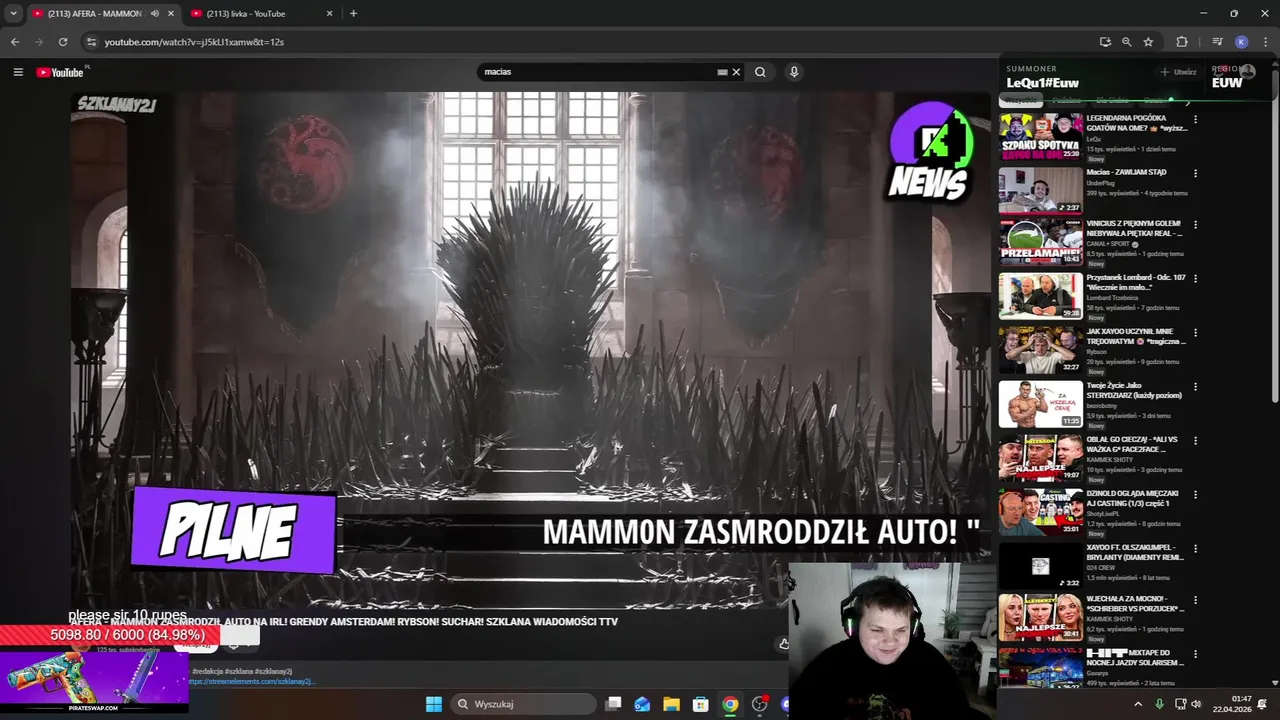Open the media controls music-note icon
1280x720 pixels.
(1217, 42)
